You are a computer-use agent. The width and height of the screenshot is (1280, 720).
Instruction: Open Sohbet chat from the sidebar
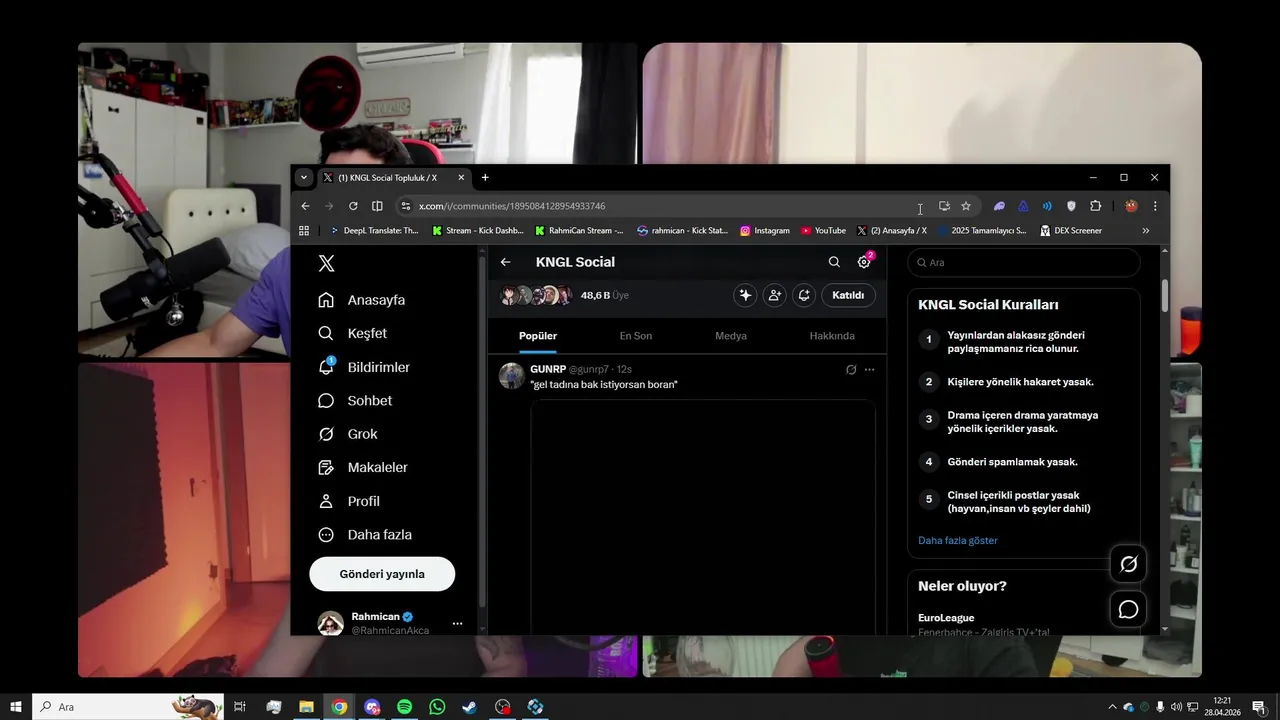pos(355,400)
